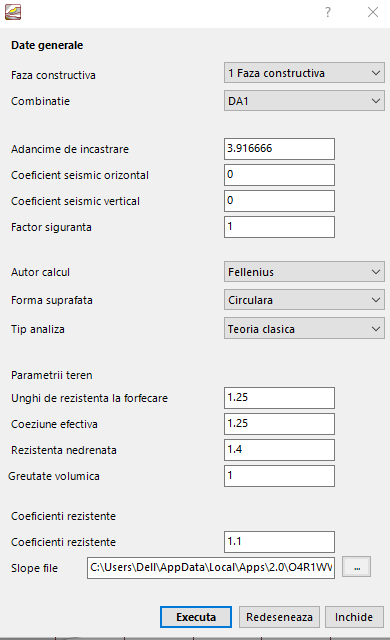This screenshot has height=640, width=390.
Task: Click the help question mark icon
Action: [328, 12]
